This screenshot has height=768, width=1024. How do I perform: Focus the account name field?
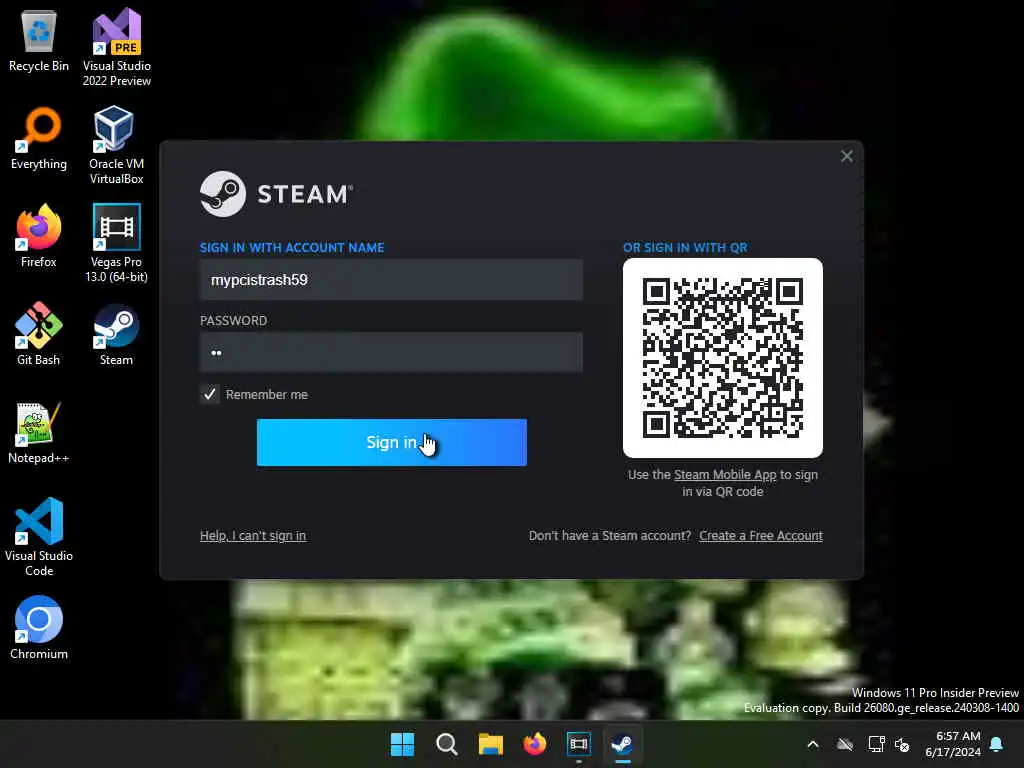391,280
